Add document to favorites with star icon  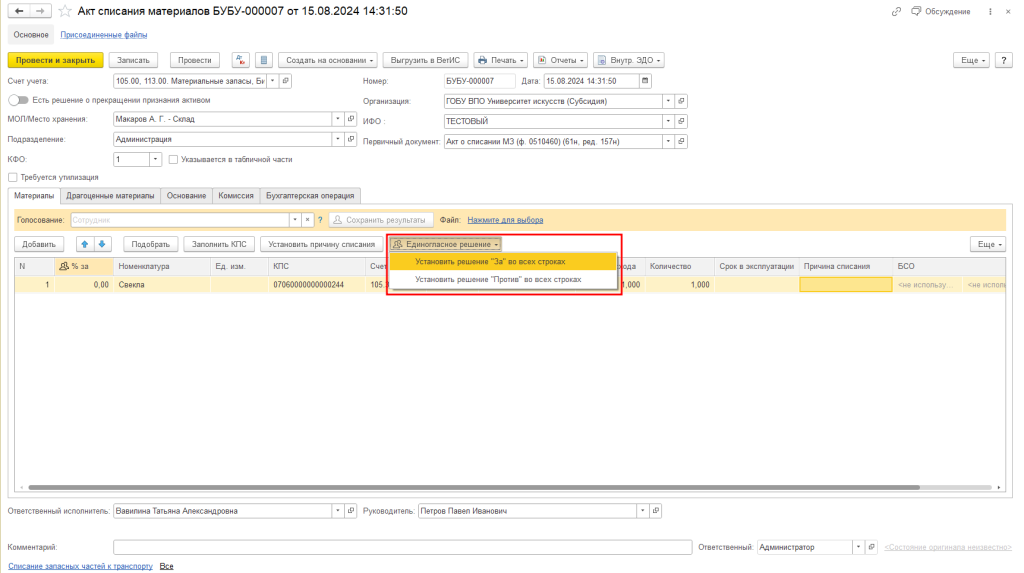coord(65,11)
